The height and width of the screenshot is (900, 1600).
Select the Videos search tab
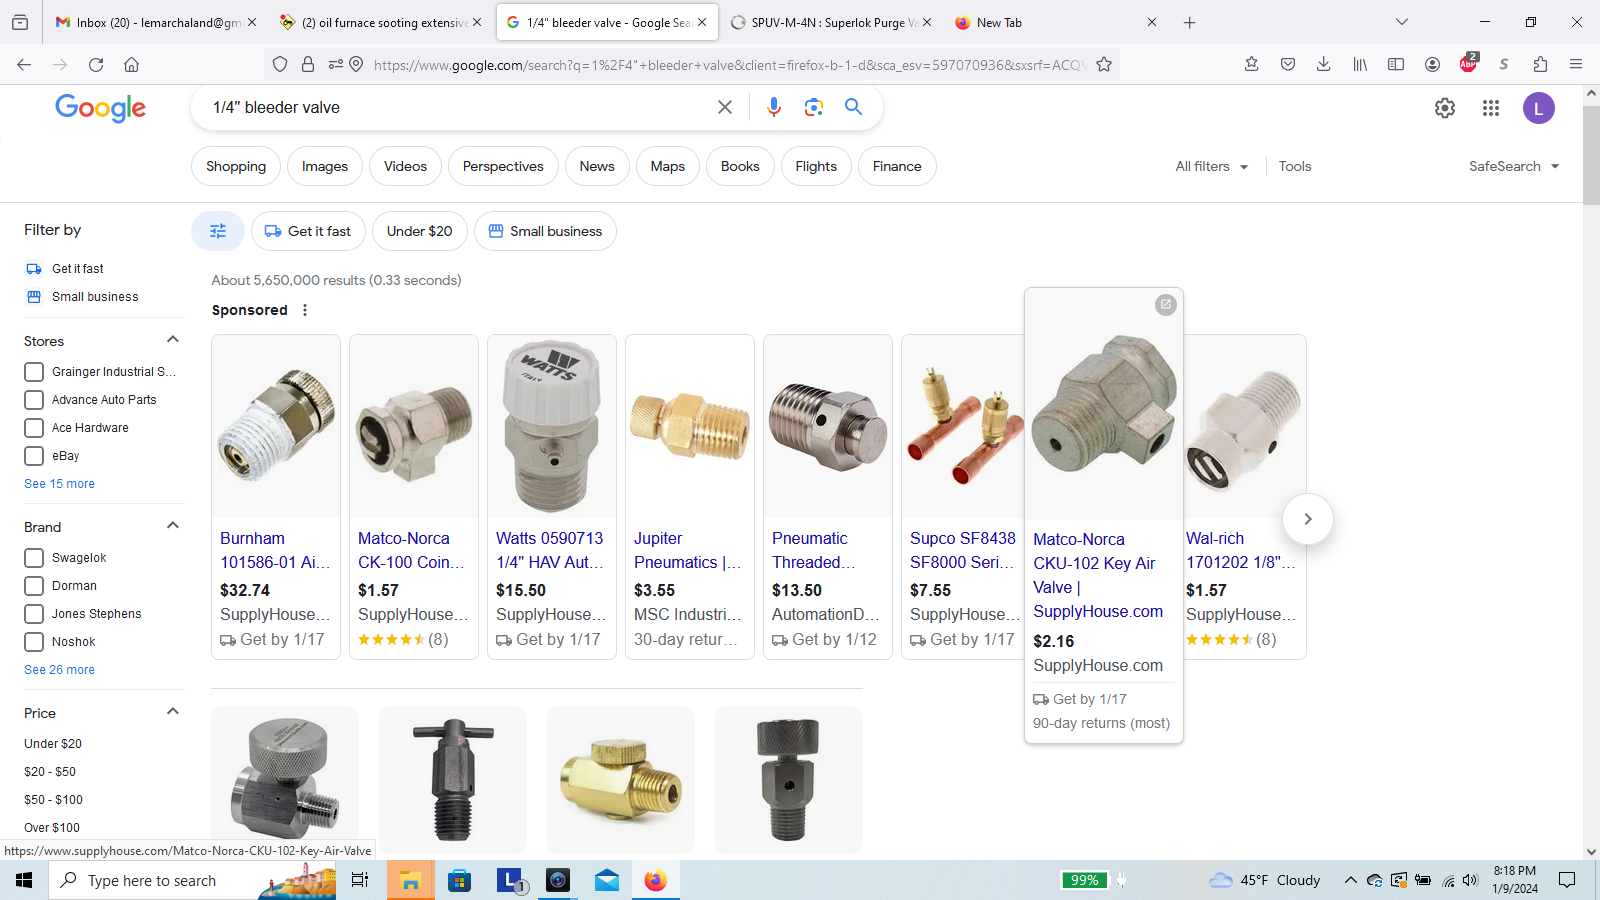(x=405, y=166)
